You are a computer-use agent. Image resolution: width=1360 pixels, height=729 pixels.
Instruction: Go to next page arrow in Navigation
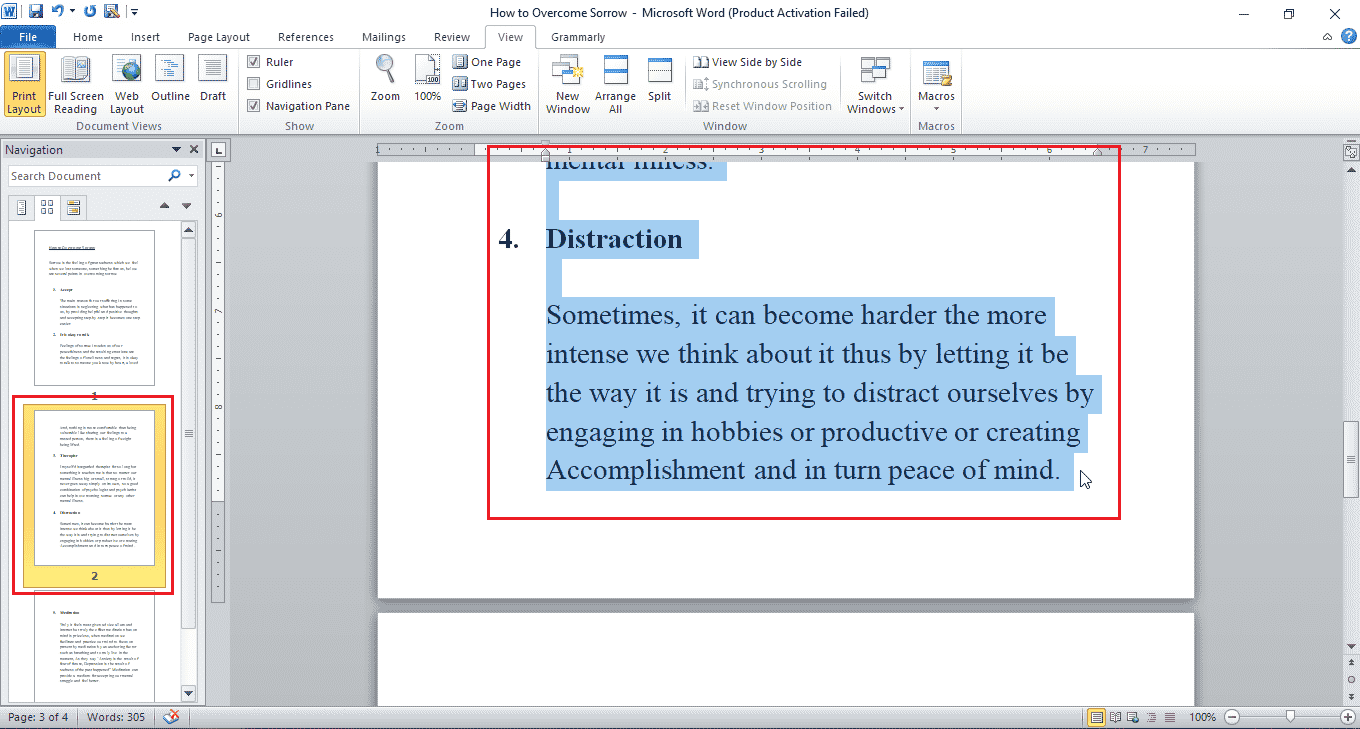[x=186, y=206]
